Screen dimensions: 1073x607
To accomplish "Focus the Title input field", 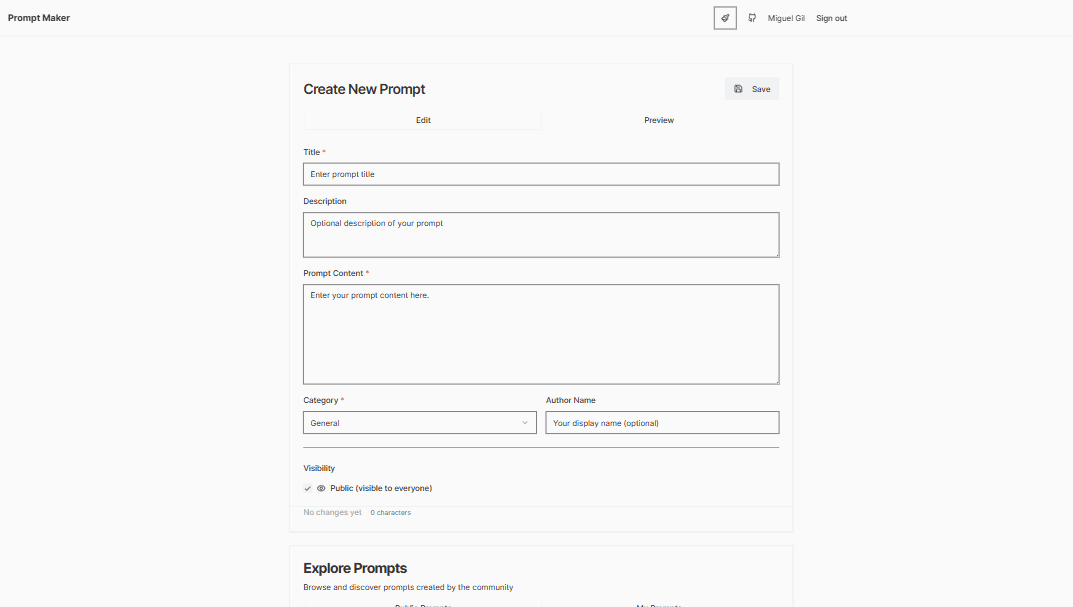I will (540, 174).
